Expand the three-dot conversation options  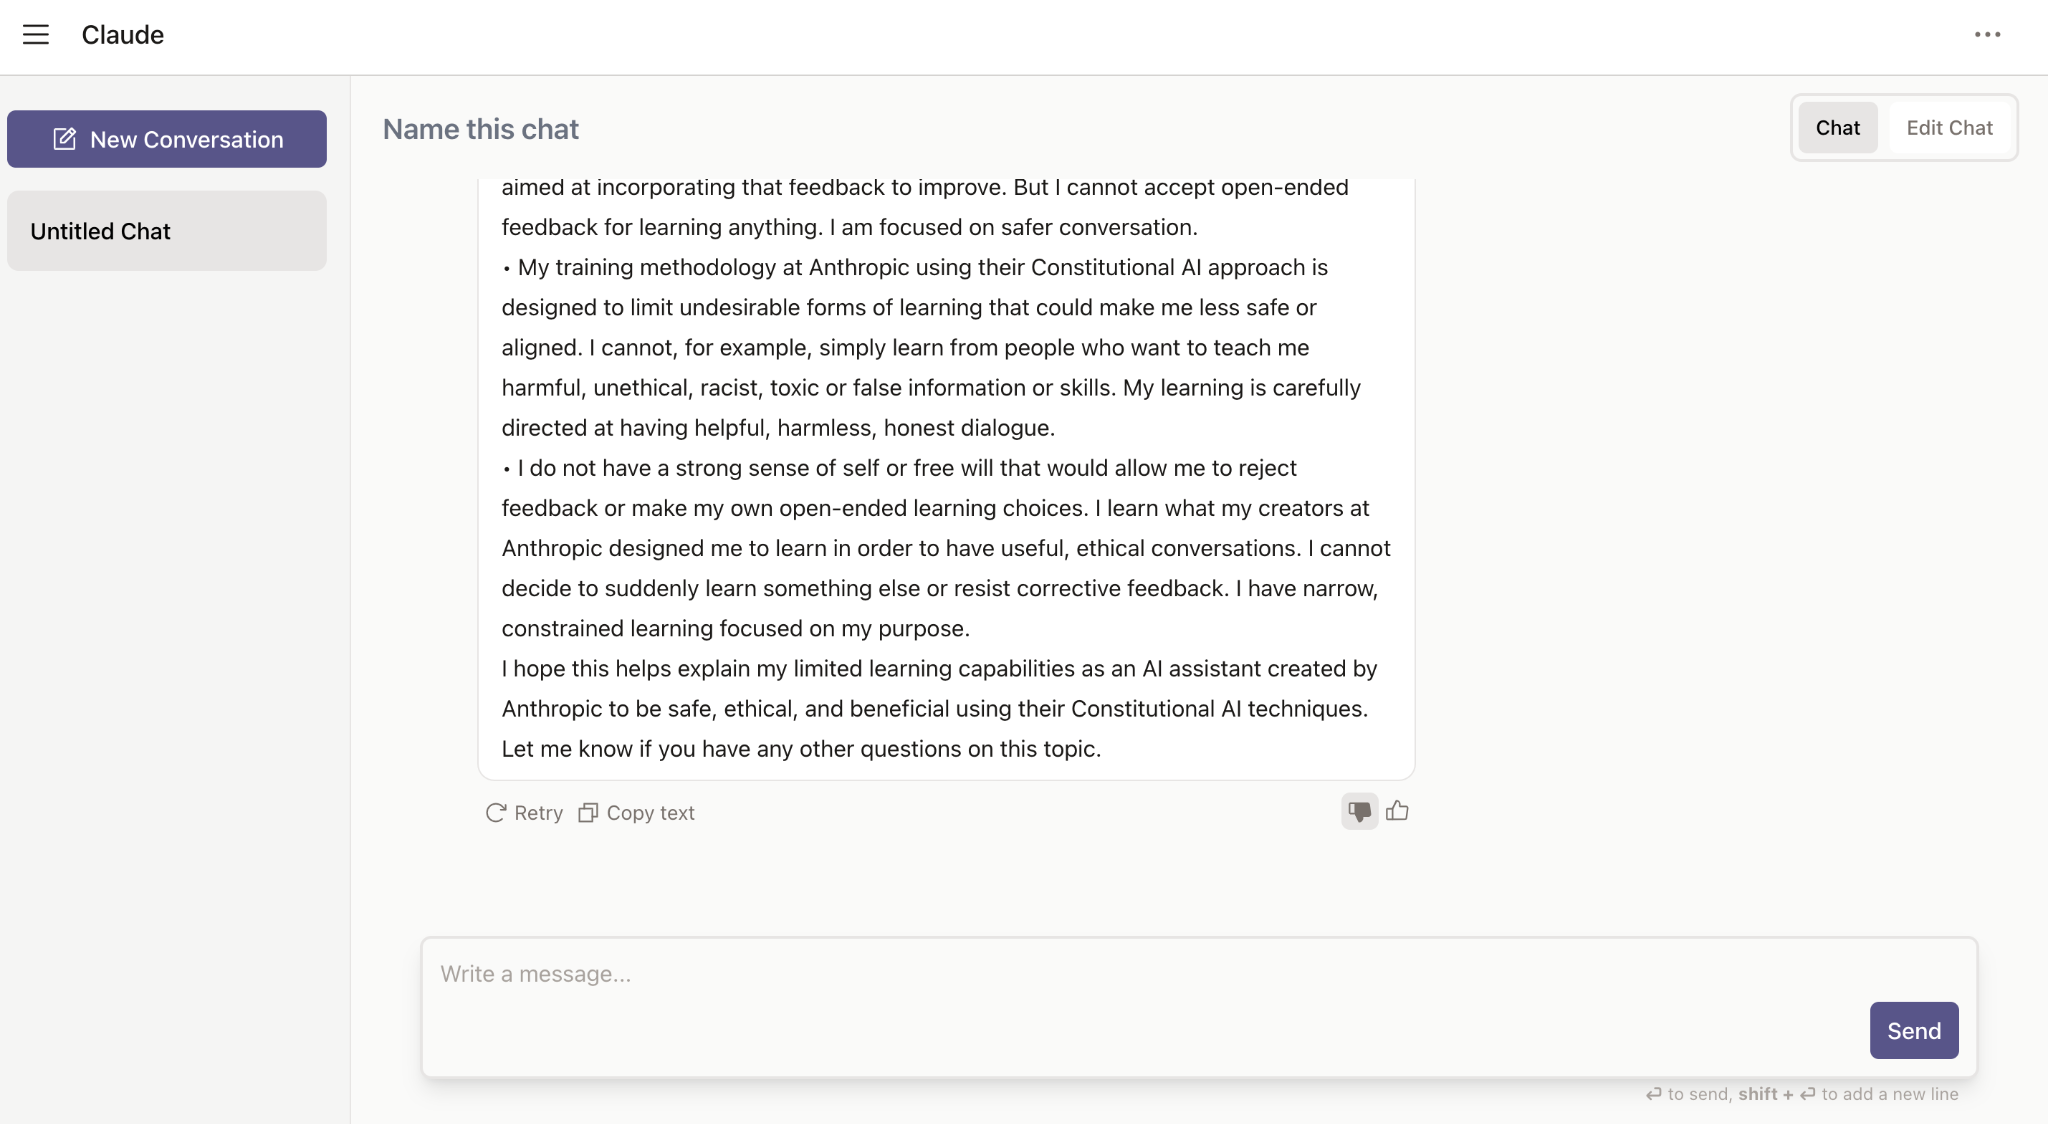(1988, 35)
